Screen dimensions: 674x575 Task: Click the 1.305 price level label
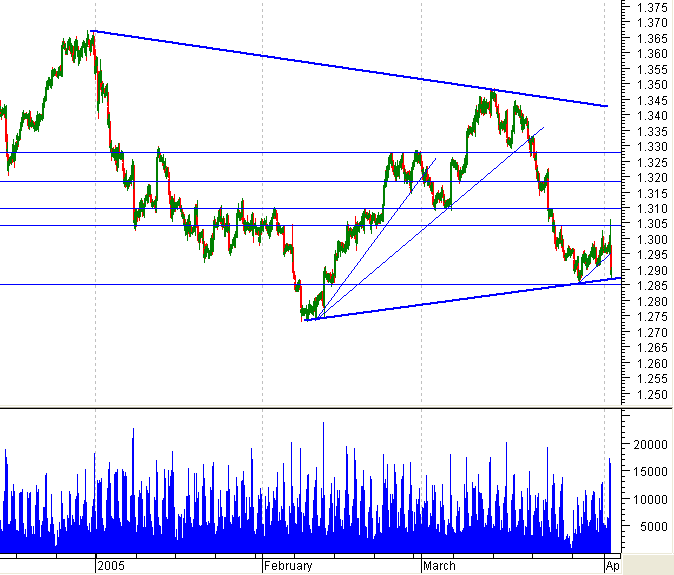click(652, 223)
